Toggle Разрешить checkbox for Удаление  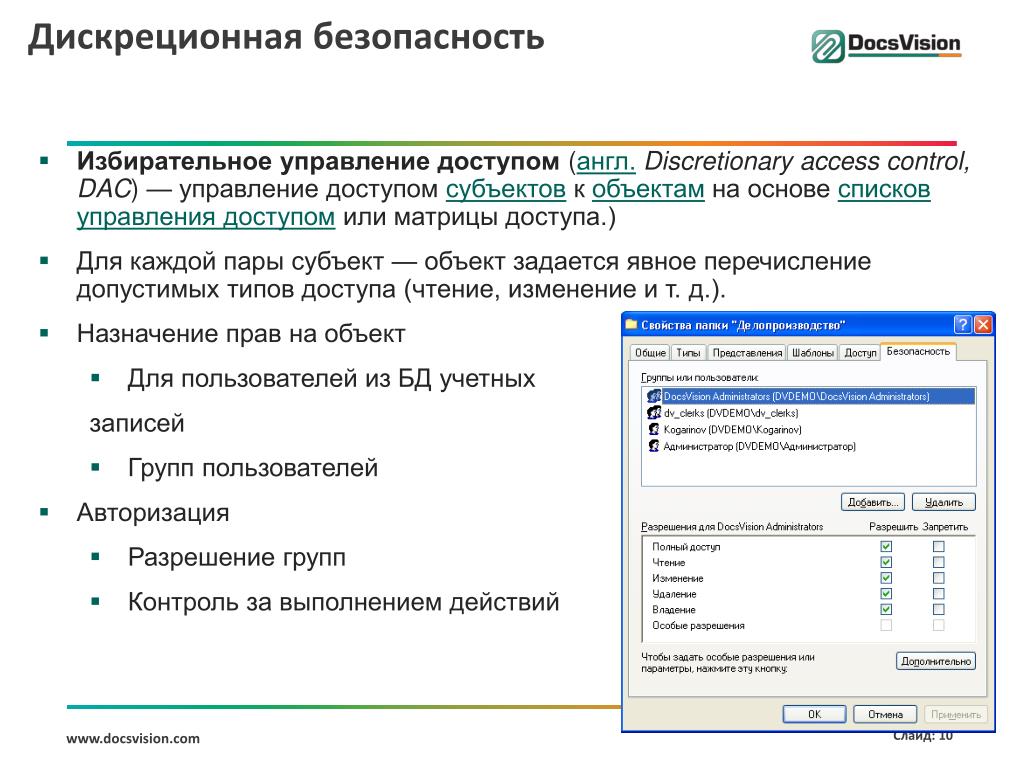click(886, 594)
